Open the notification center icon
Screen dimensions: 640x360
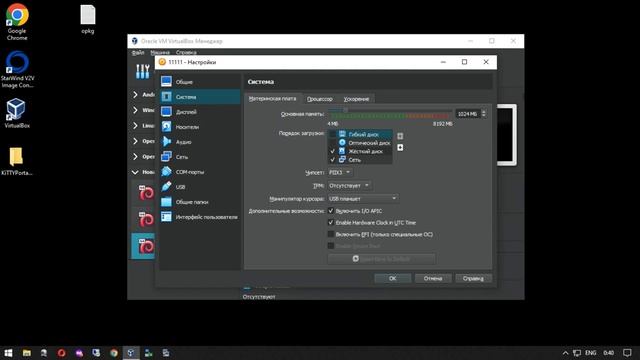click(x=627, y=353)
